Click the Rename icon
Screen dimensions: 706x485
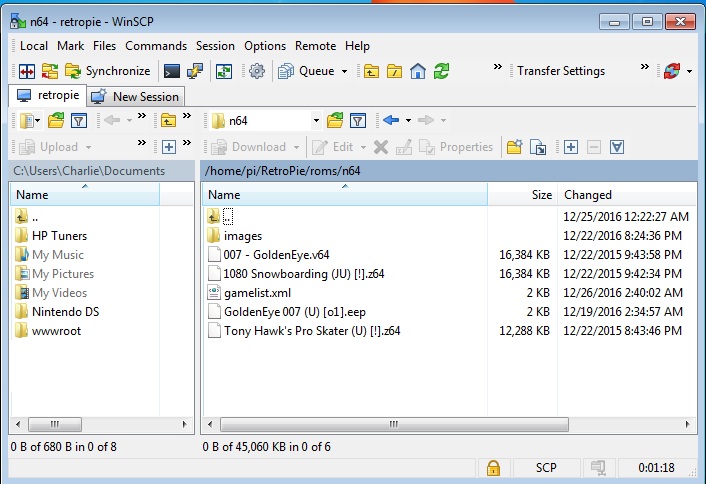tap(404, 147)
